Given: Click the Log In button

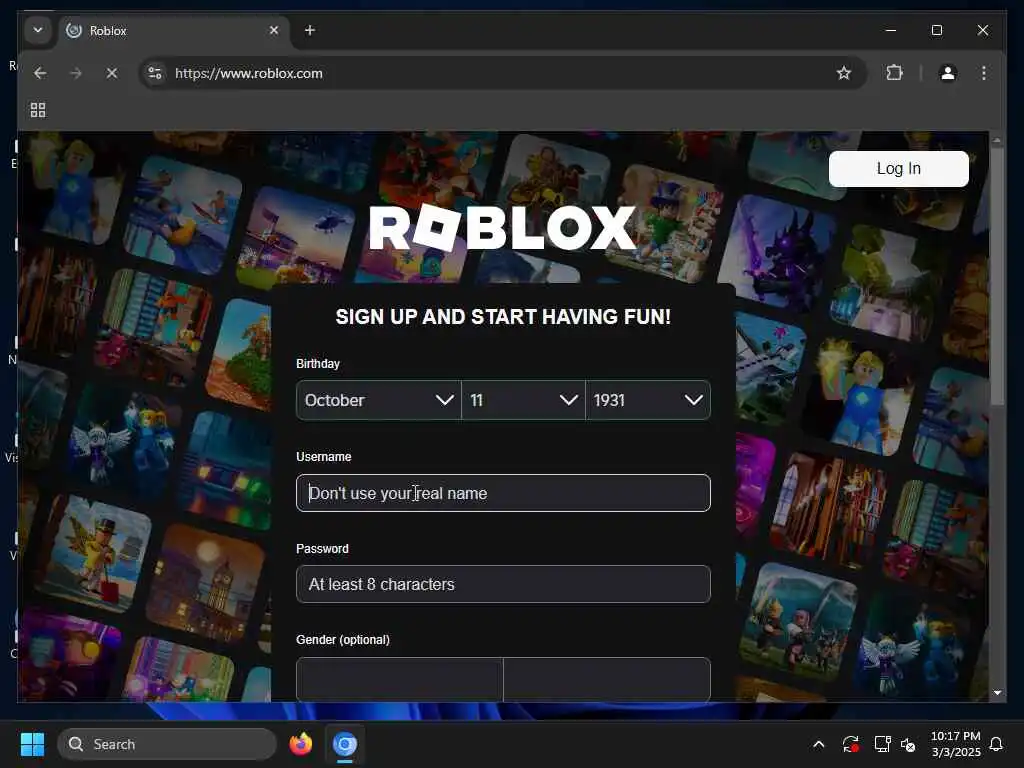Looking at the screenshot, I should pos(899,168).
